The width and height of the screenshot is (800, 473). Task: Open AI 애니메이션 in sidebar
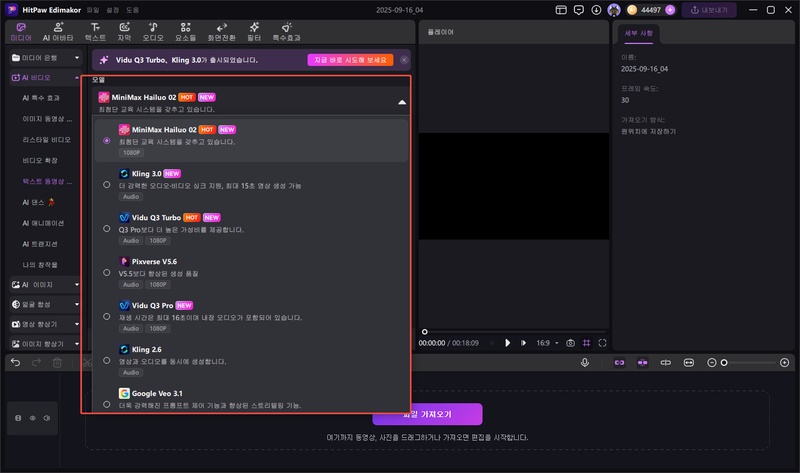click(43, 223)
